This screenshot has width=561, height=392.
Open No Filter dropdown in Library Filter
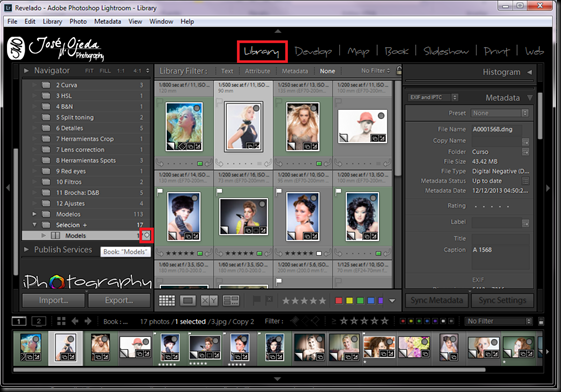pyautogui.click(x=375, y=71)
